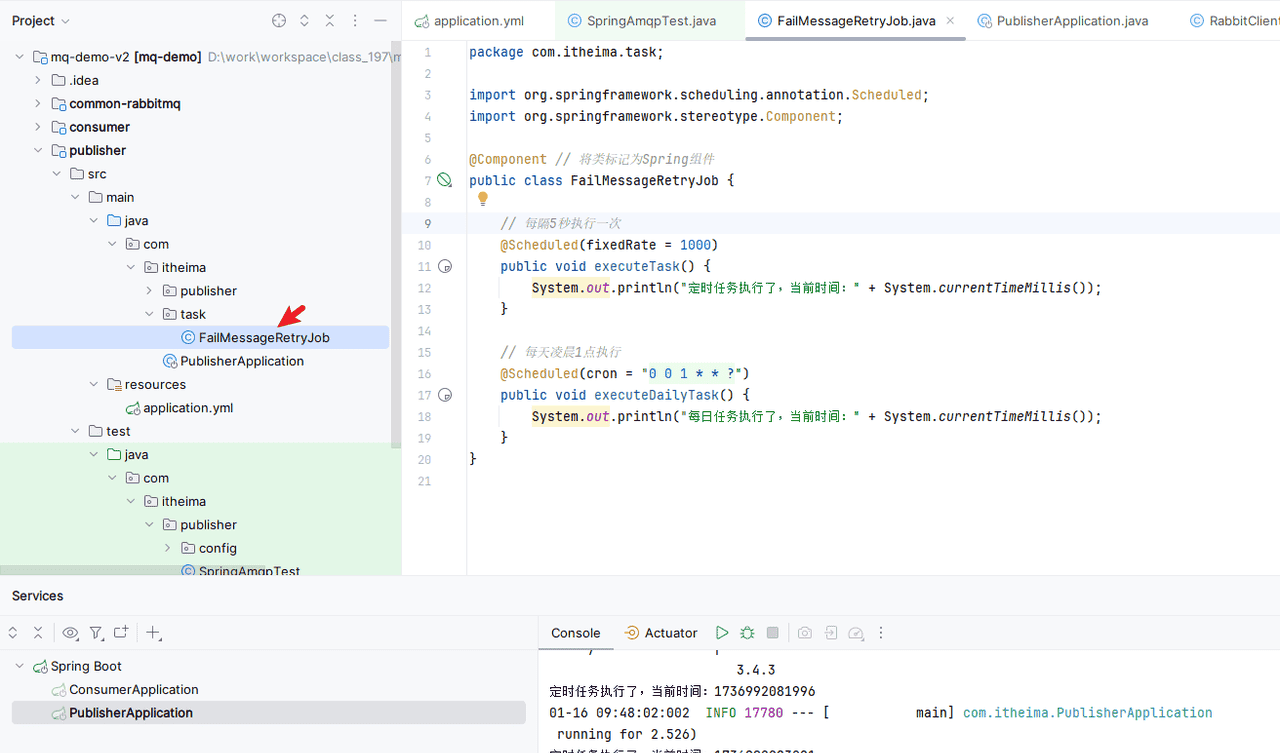Viewport: 1280px width, 753px height.
Task: Open application.yml from the resources folder
Action: (187, 408)
